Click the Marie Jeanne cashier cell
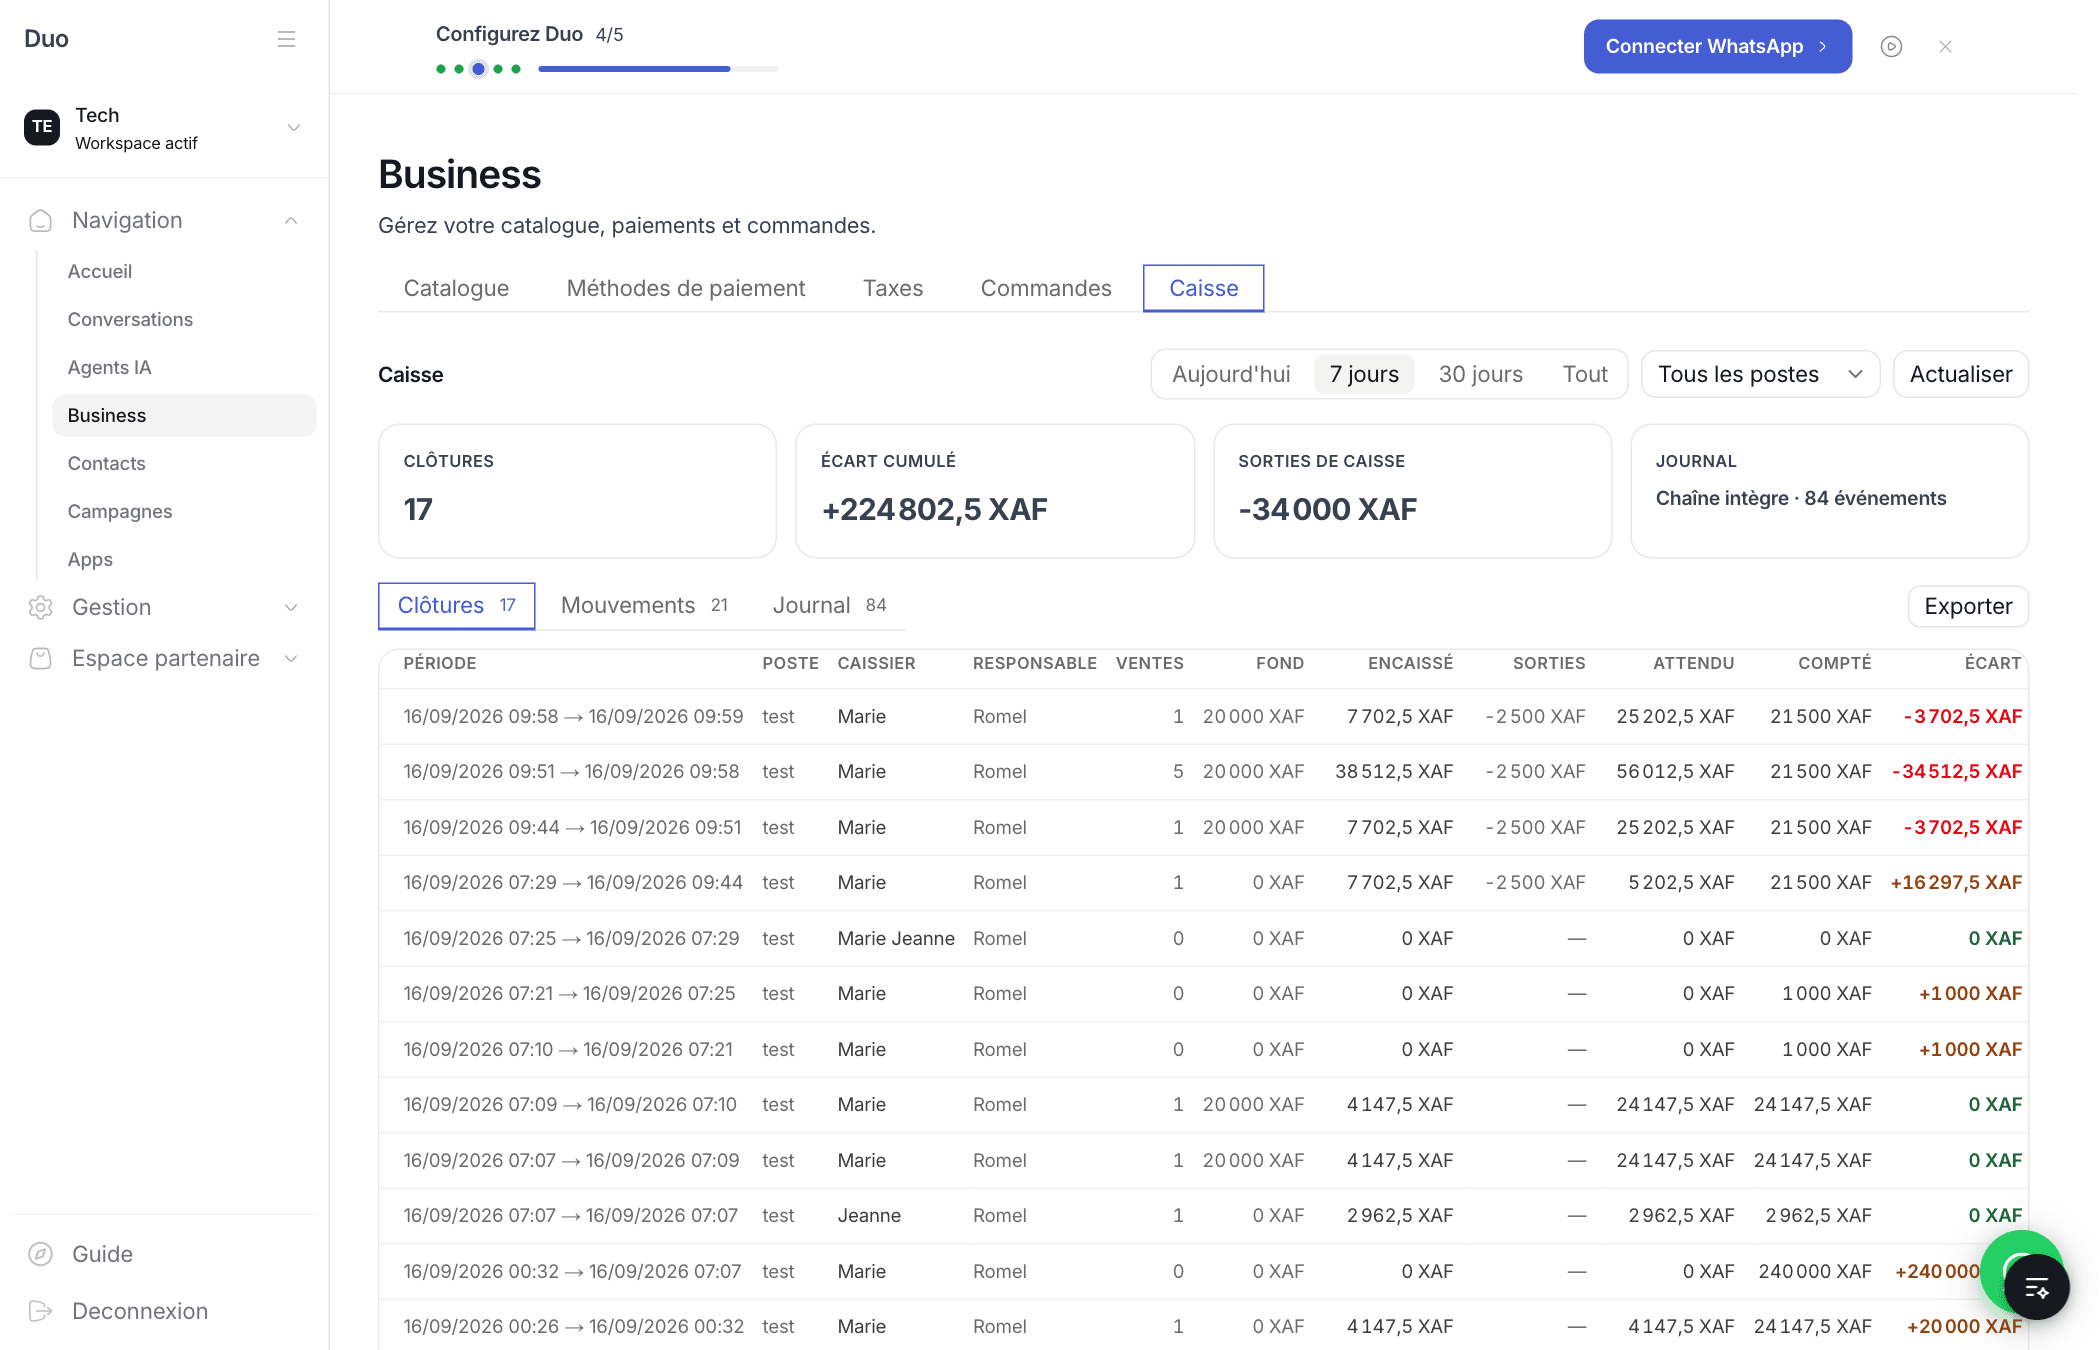This screenshot has height=1350, width=2100. (896, 939)
